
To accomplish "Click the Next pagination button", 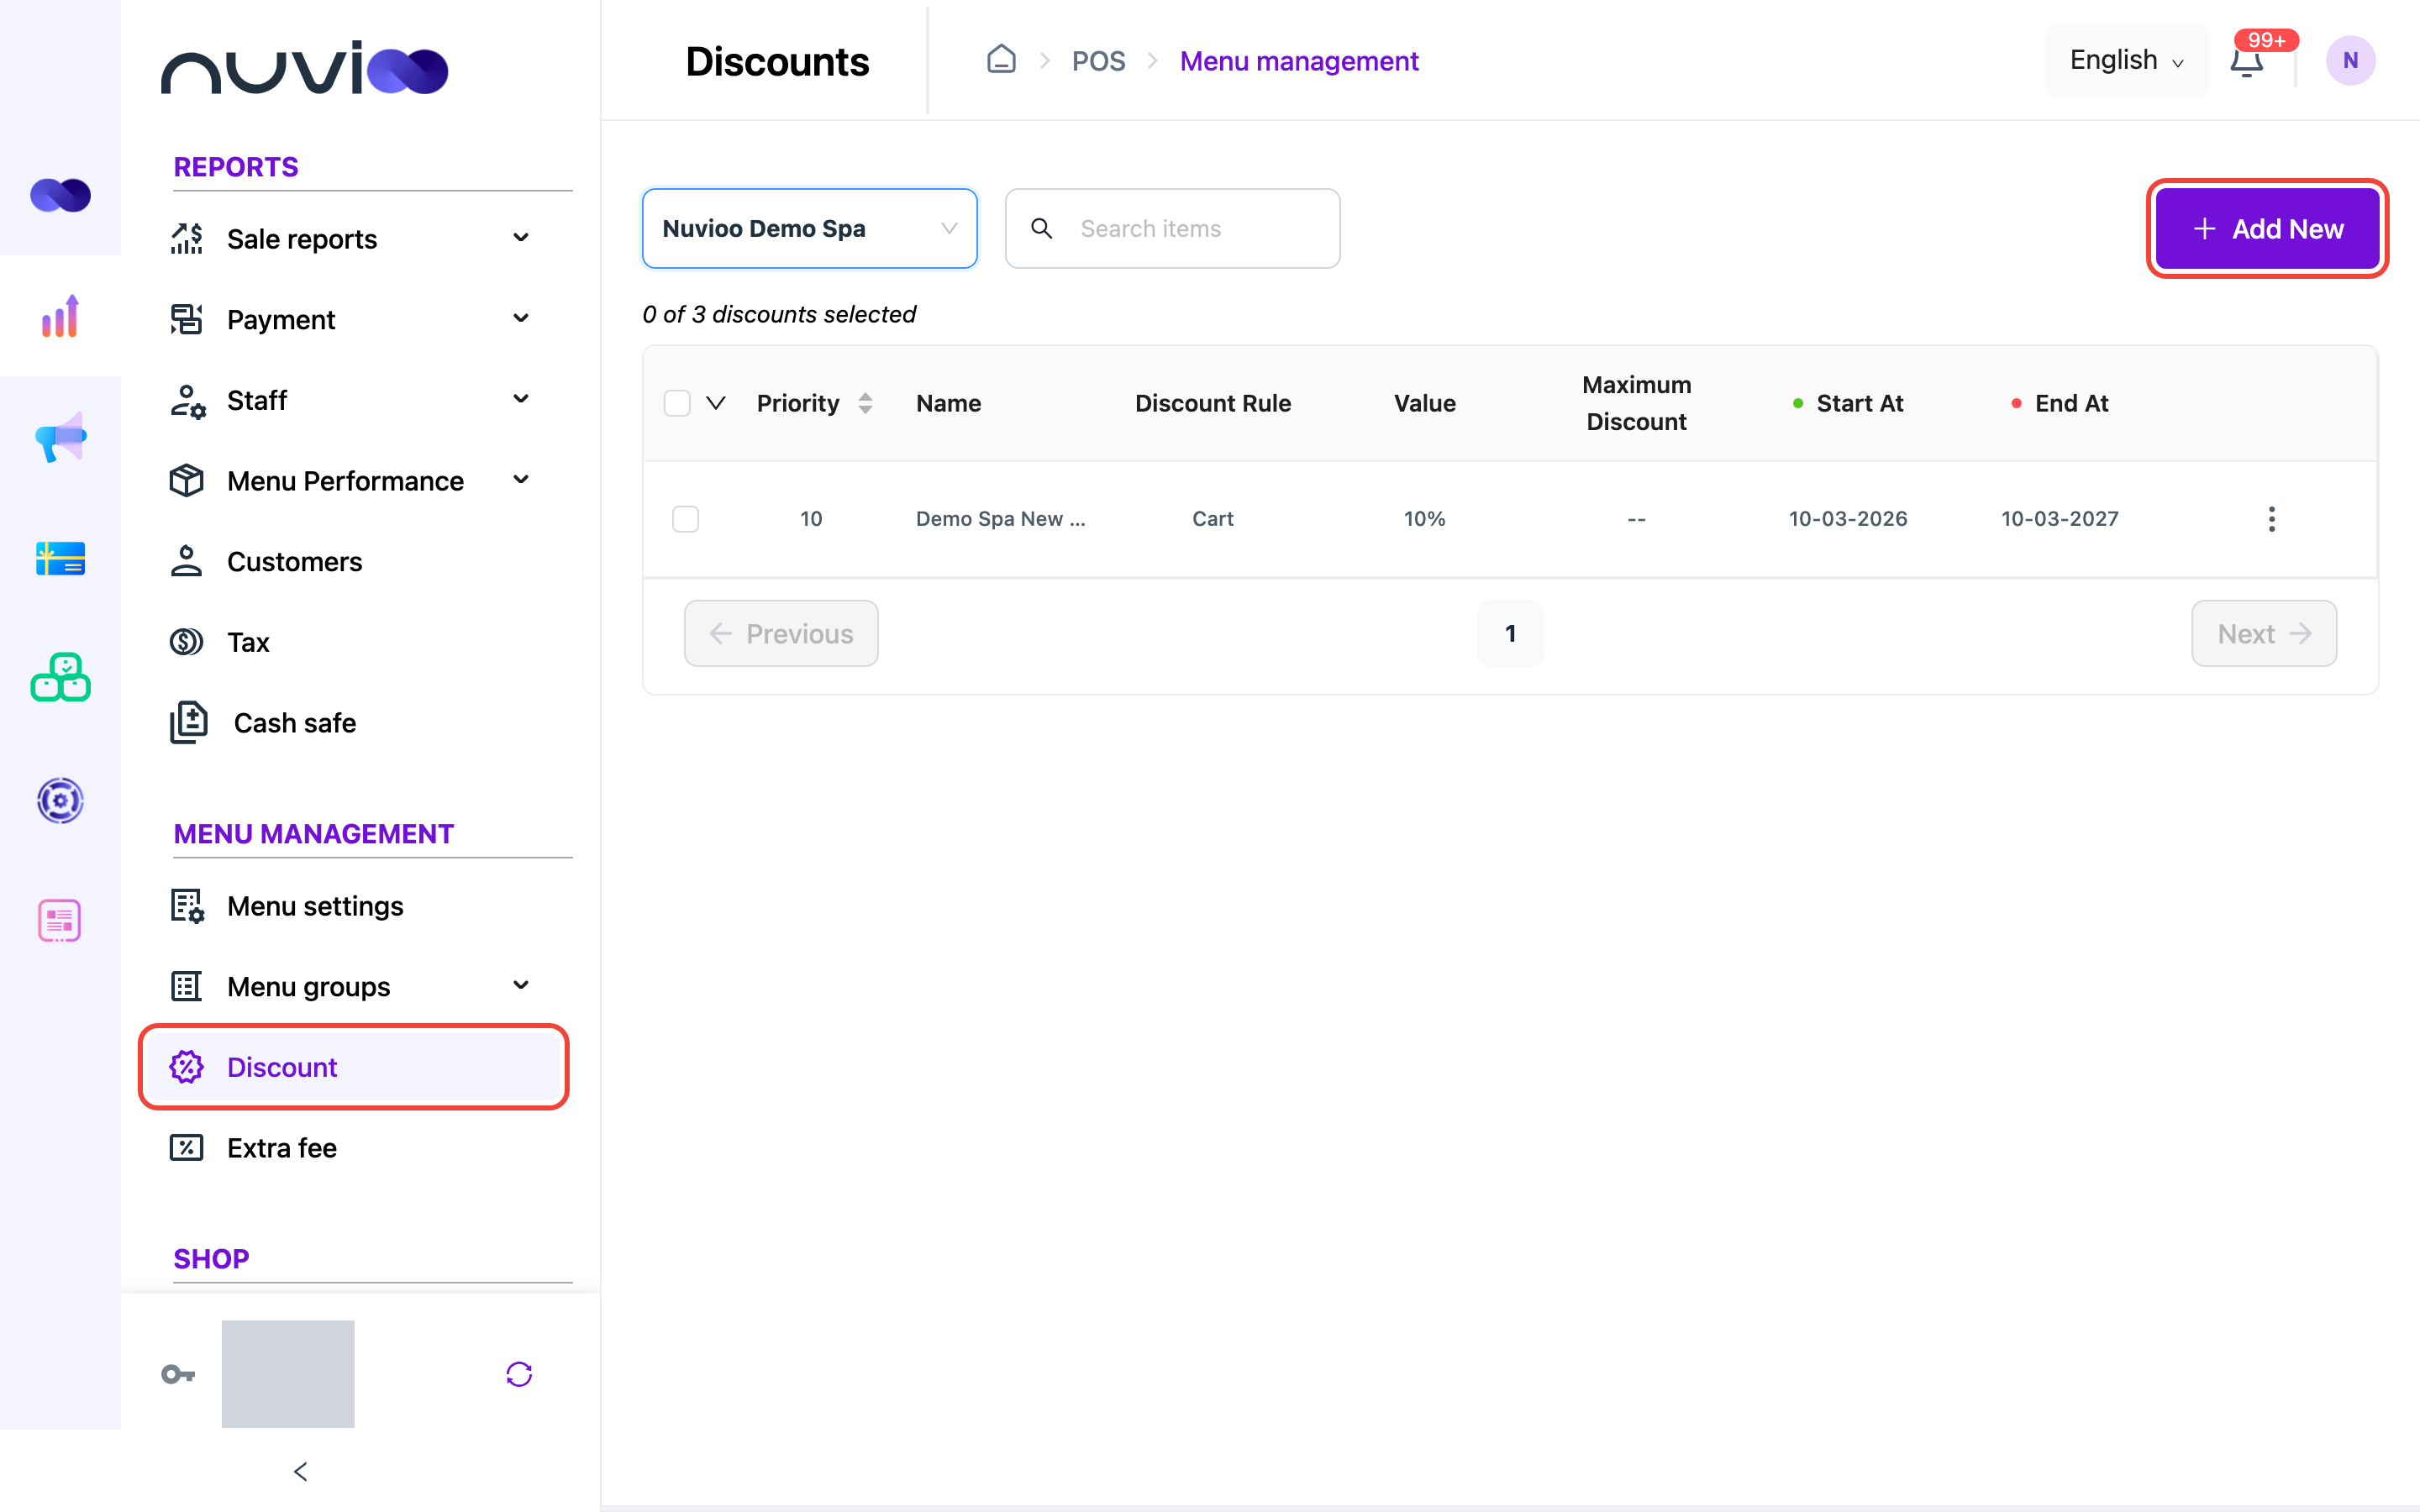I will pyautogui.click(x=2264, y=633).
